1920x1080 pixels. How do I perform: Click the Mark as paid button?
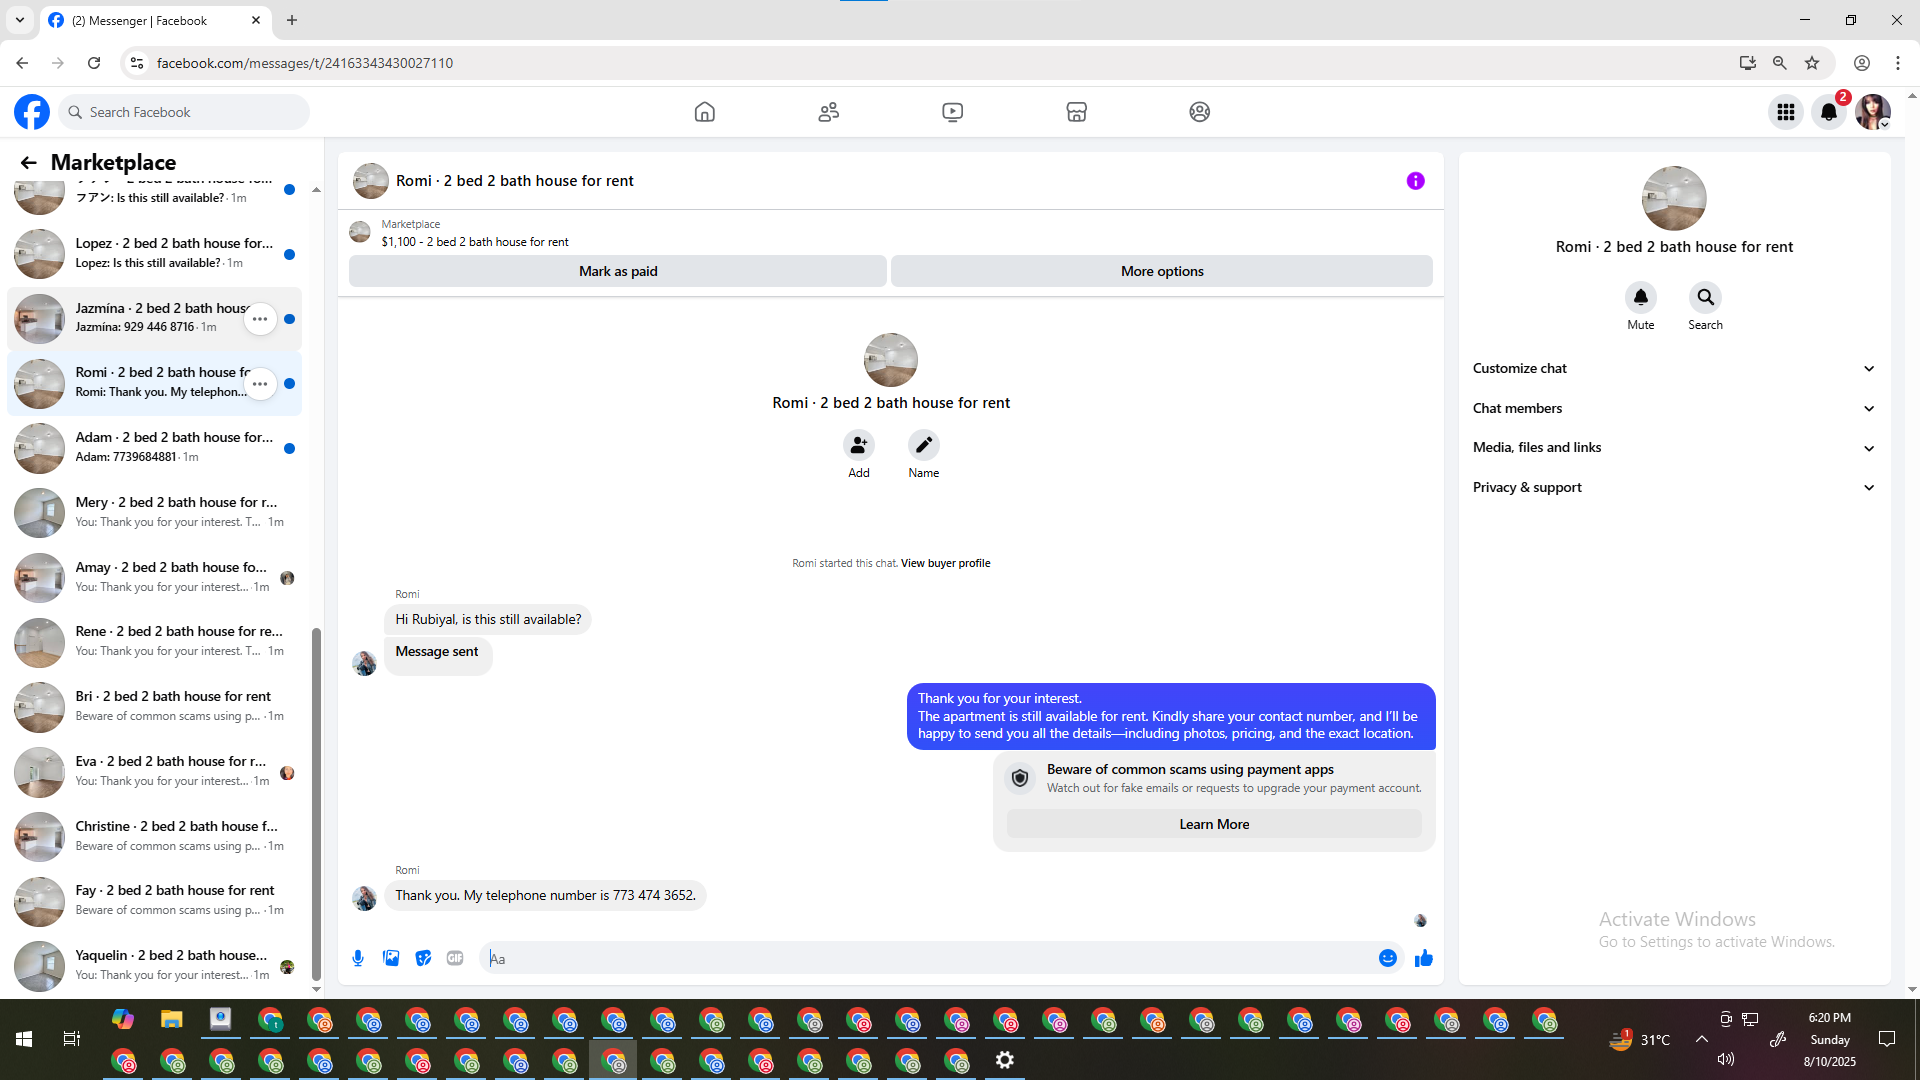tap(617, 271)
